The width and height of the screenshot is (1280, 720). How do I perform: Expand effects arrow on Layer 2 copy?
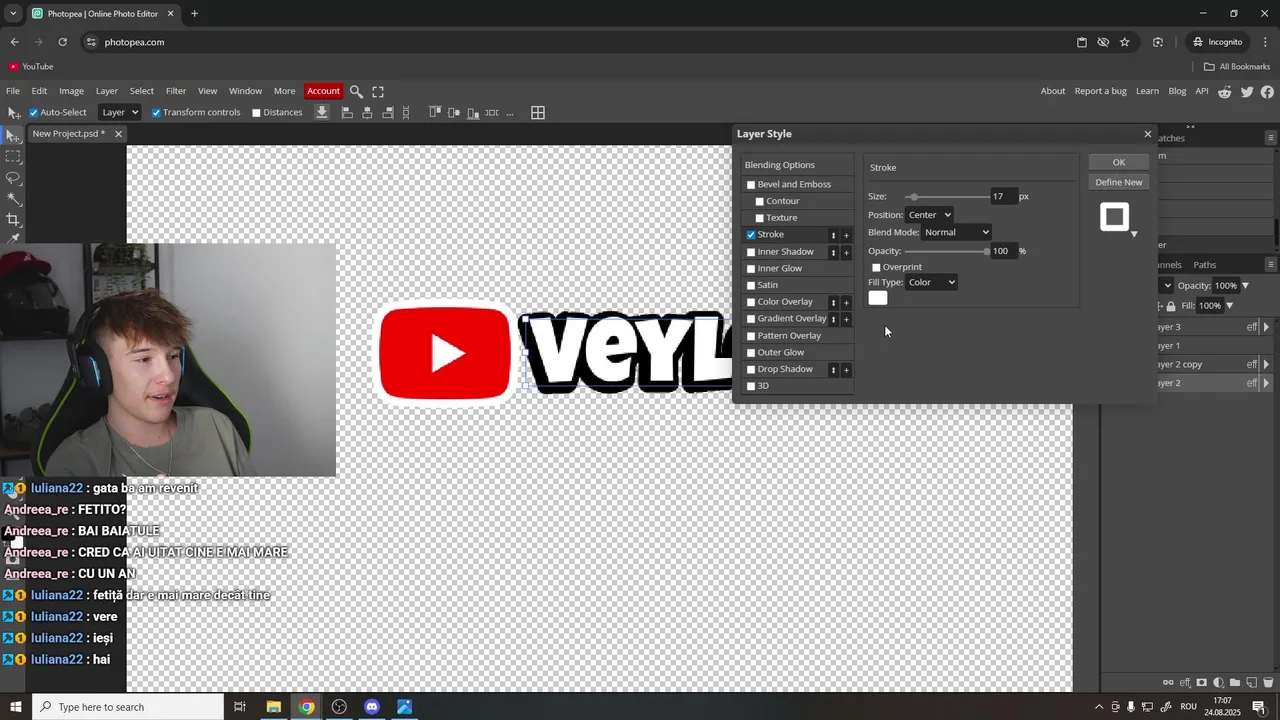pyautogui.click(x=1266, y=364)
